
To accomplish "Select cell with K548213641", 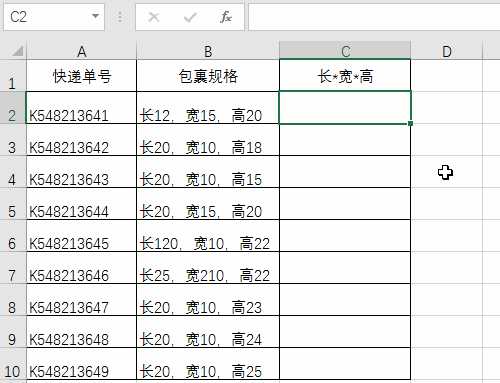I will pos(82,108).
